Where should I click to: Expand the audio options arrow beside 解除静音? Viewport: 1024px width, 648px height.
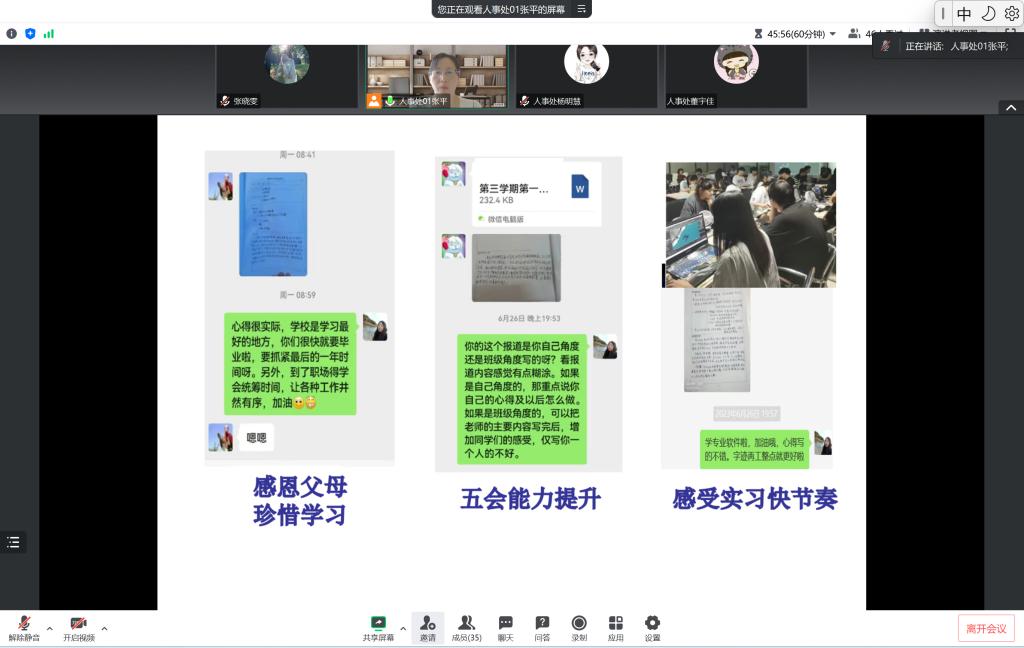click(50, 629)
